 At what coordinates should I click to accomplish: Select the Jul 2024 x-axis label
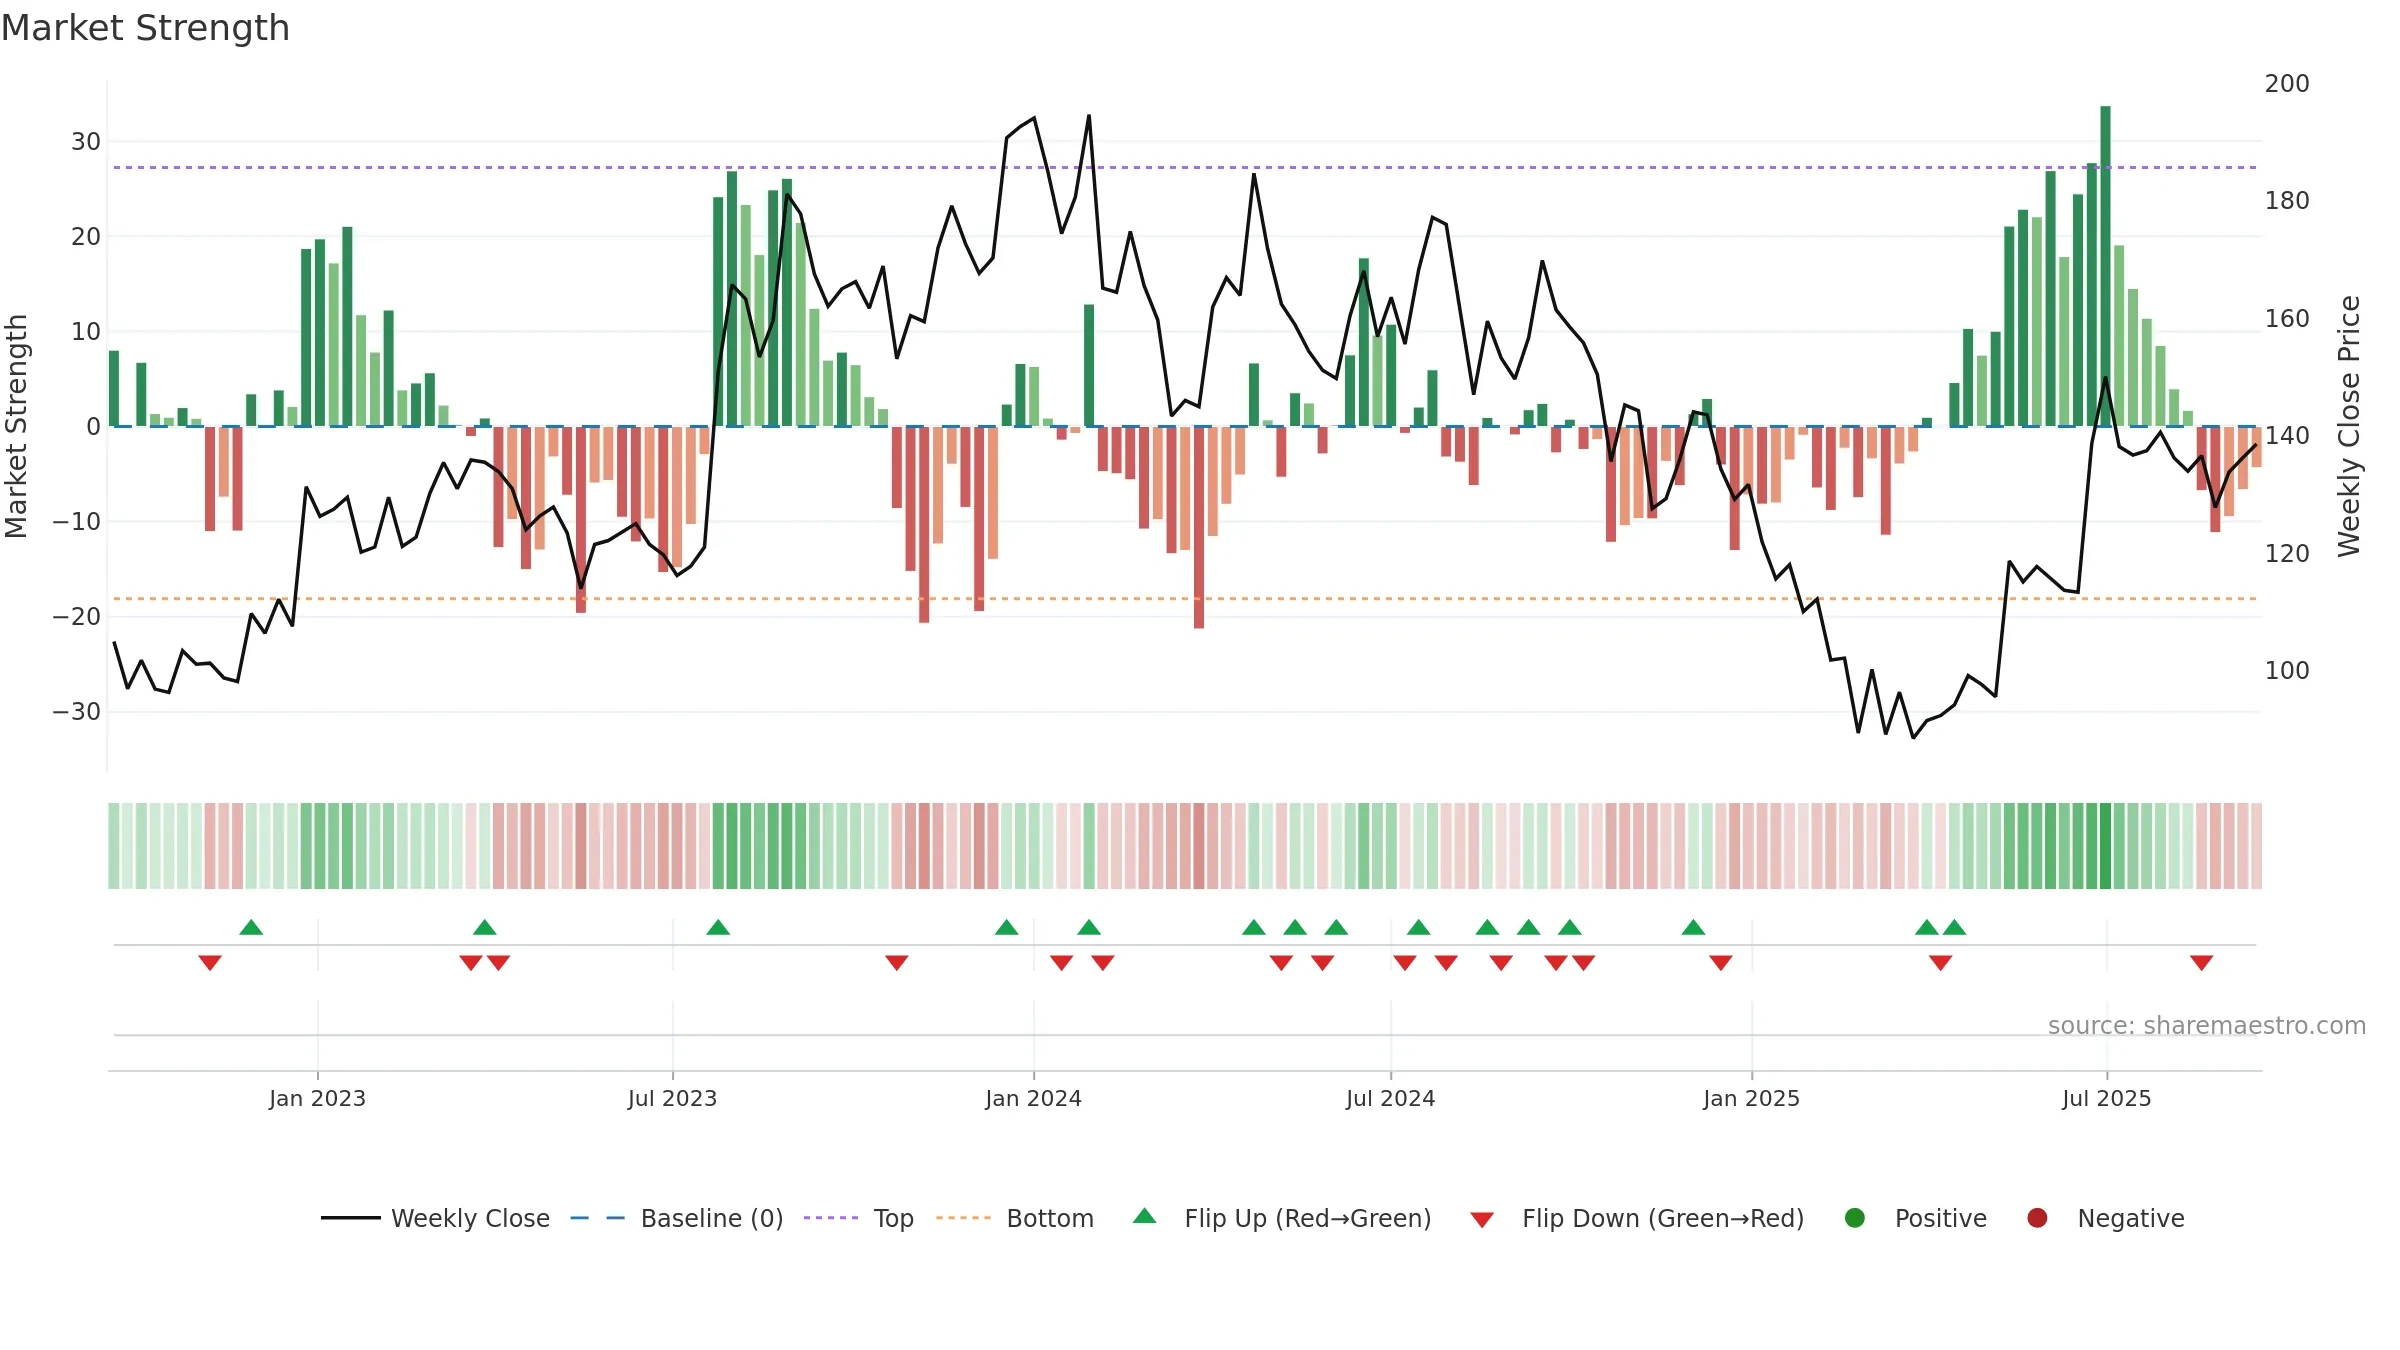tap(1390, 1098)
